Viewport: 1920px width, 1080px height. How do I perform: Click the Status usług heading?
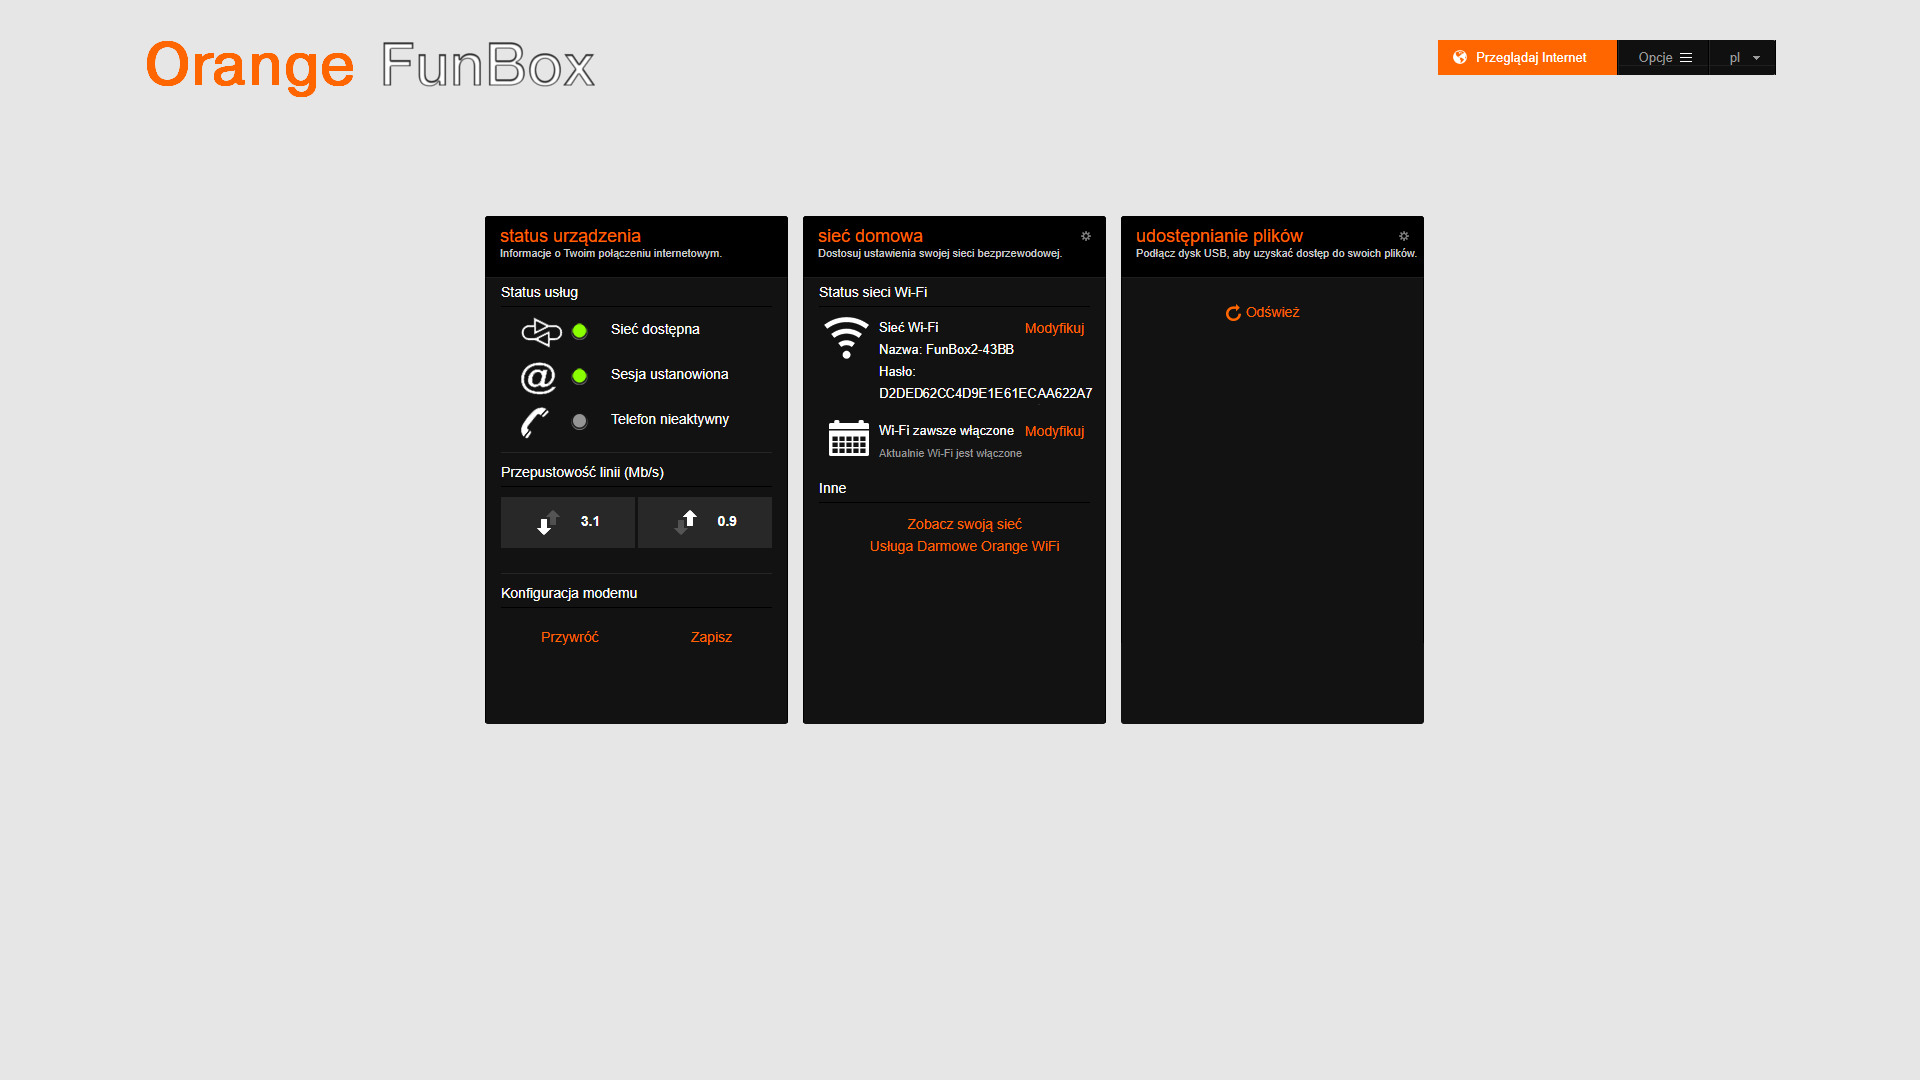539,292
